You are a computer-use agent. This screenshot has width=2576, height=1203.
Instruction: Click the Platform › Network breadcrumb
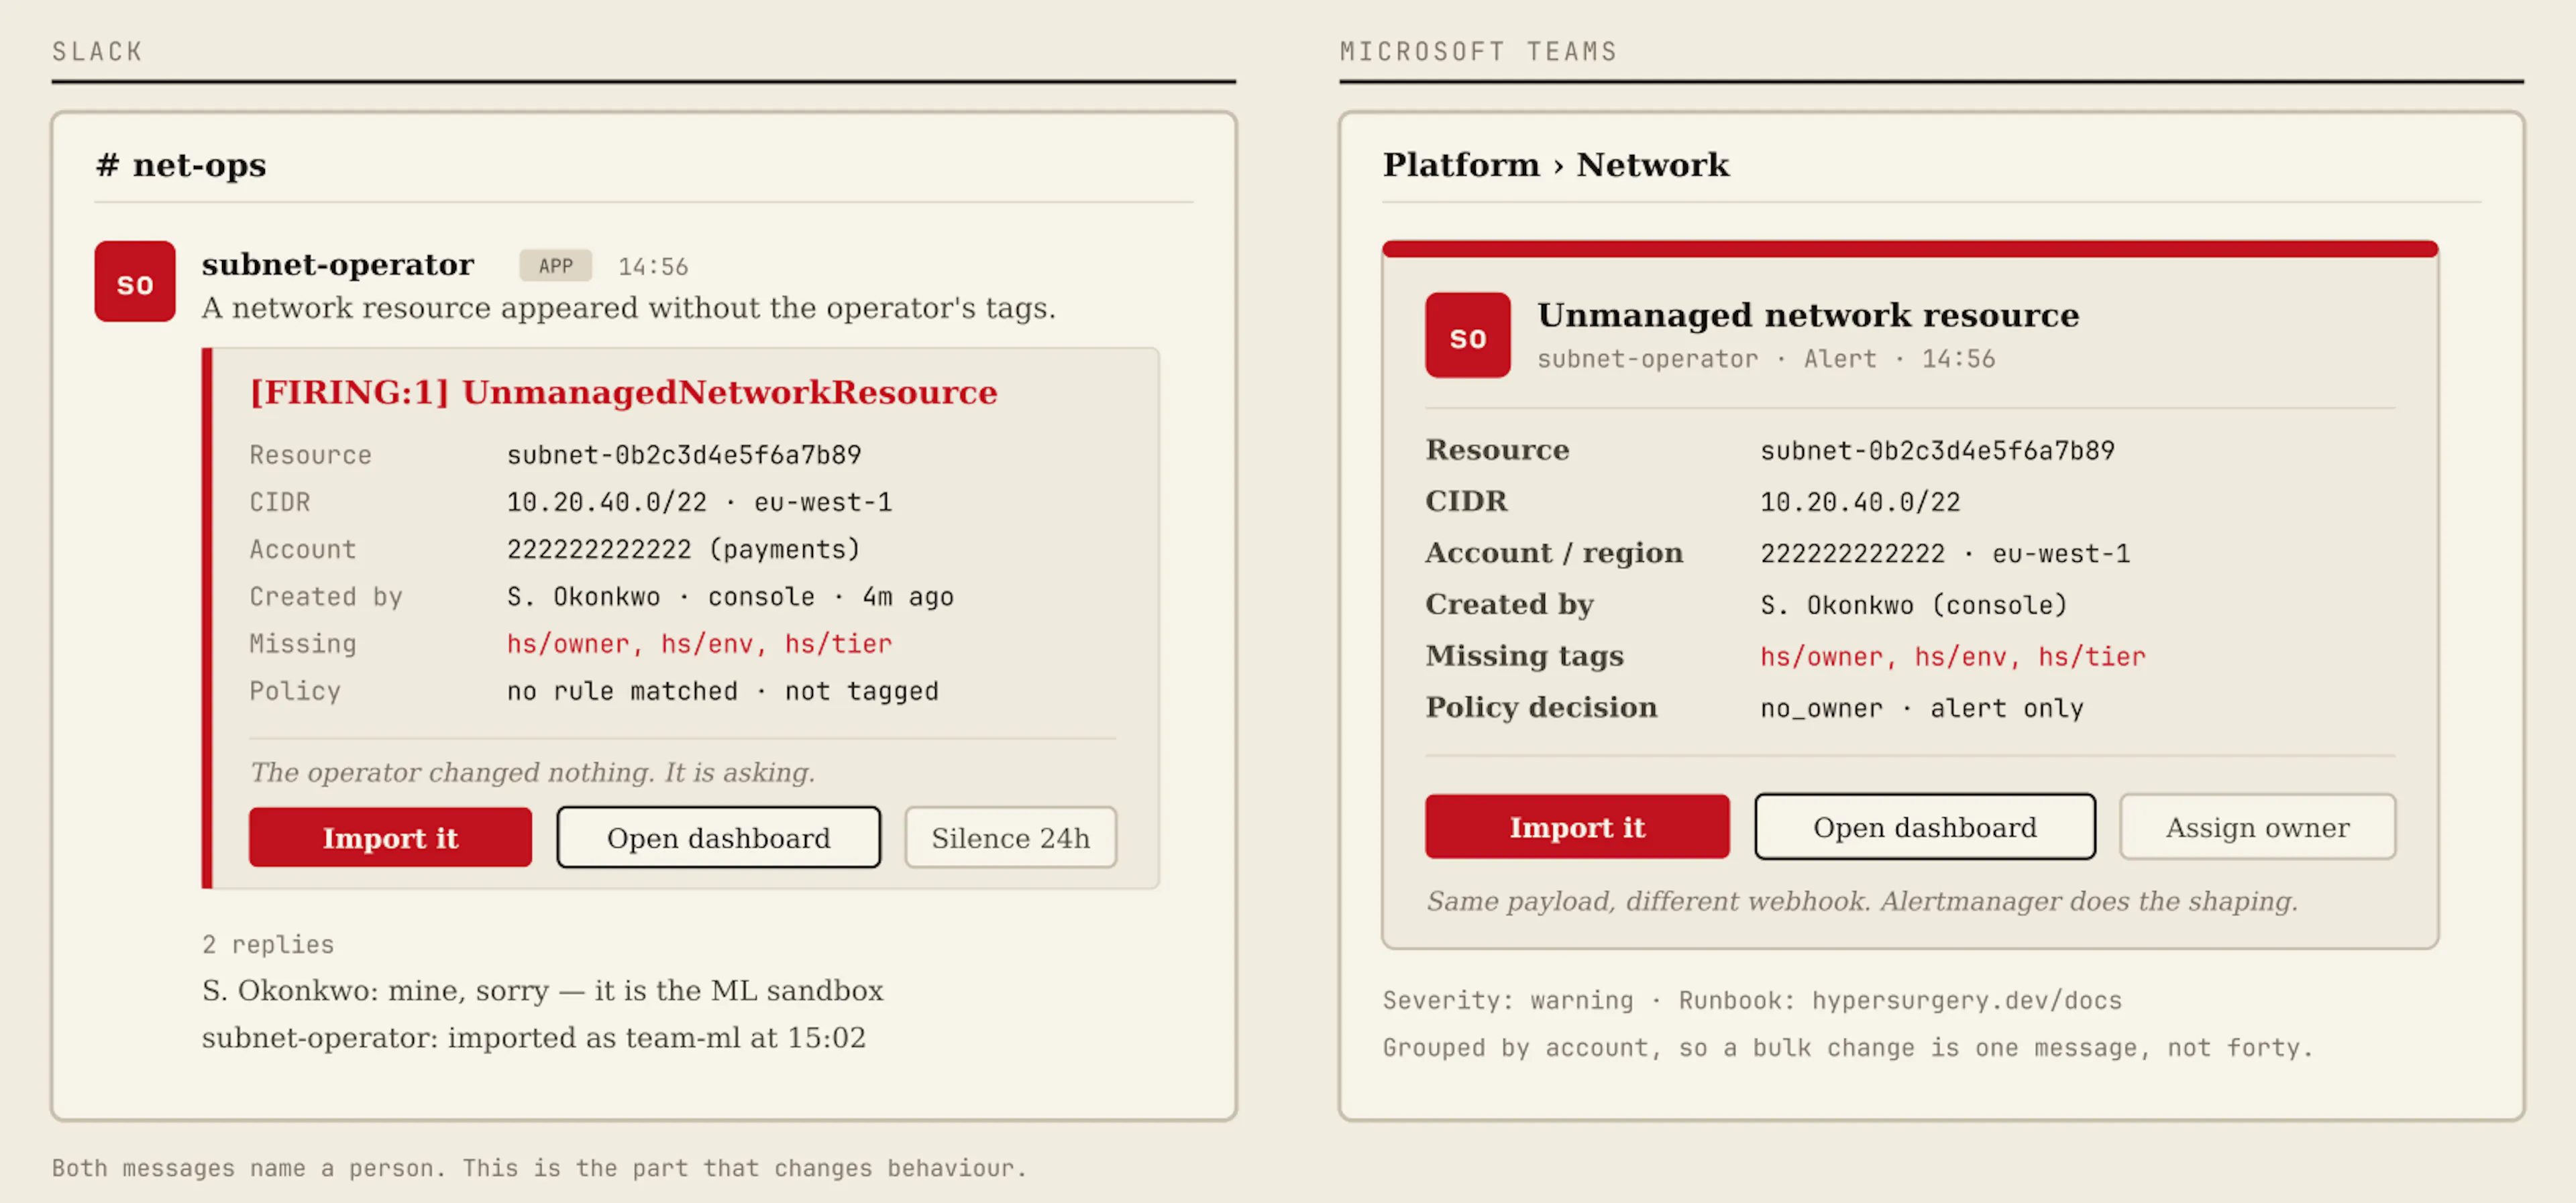point(1555,165)
